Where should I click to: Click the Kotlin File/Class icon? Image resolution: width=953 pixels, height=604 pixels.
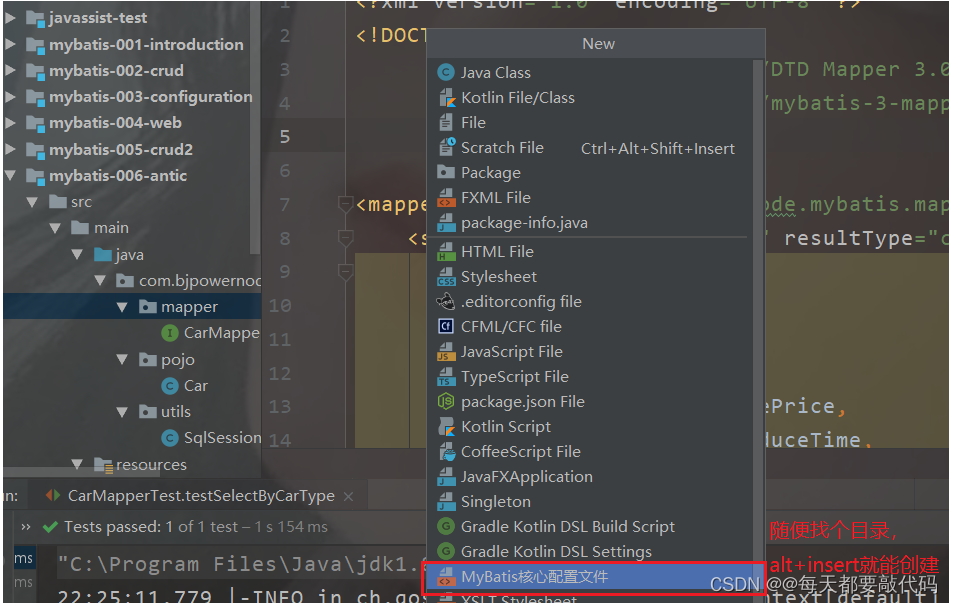[447, 97]
